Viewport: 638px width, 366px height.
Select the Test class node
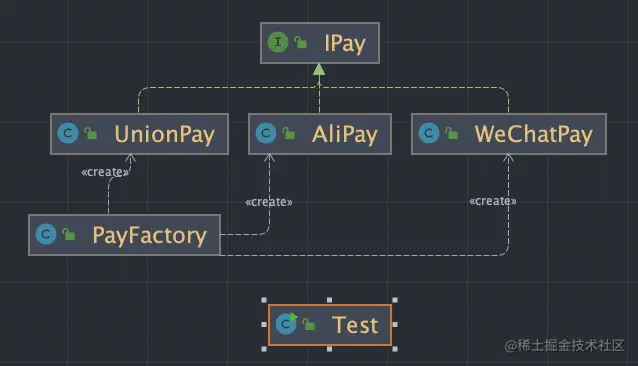point(330,325)
